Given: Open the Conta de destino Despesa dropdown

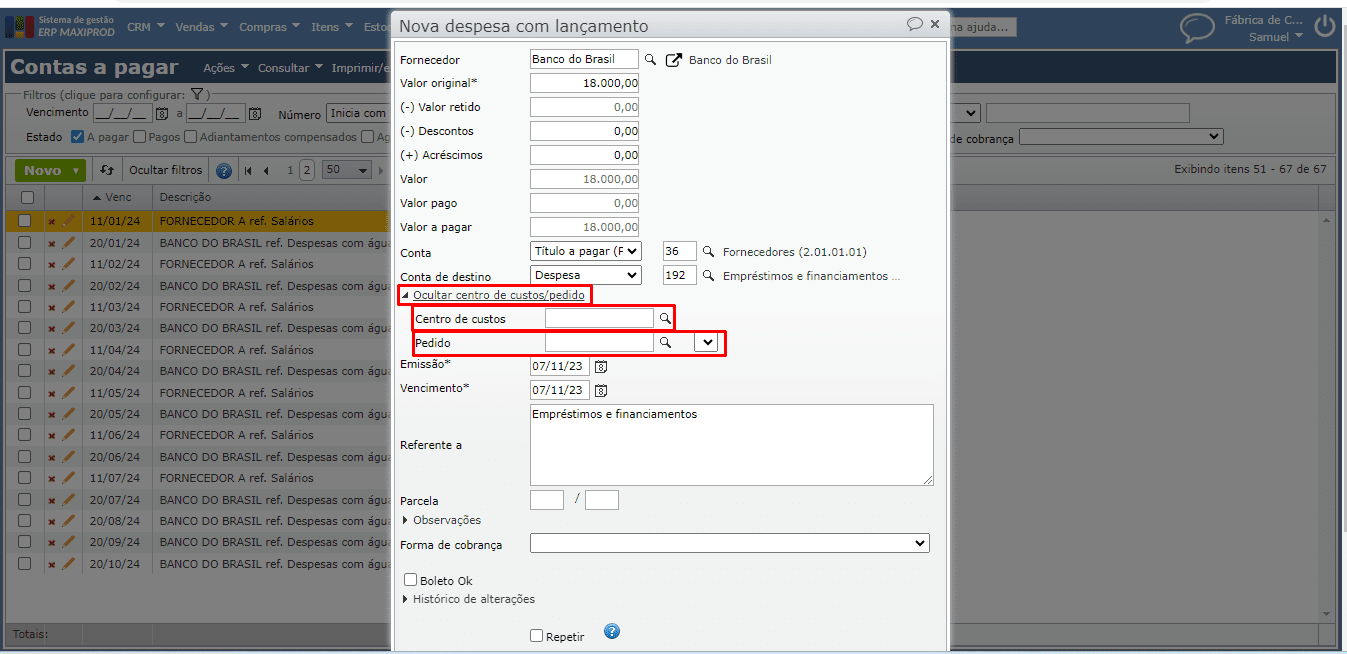Looking at the screenshot, I should coord(586,275).
